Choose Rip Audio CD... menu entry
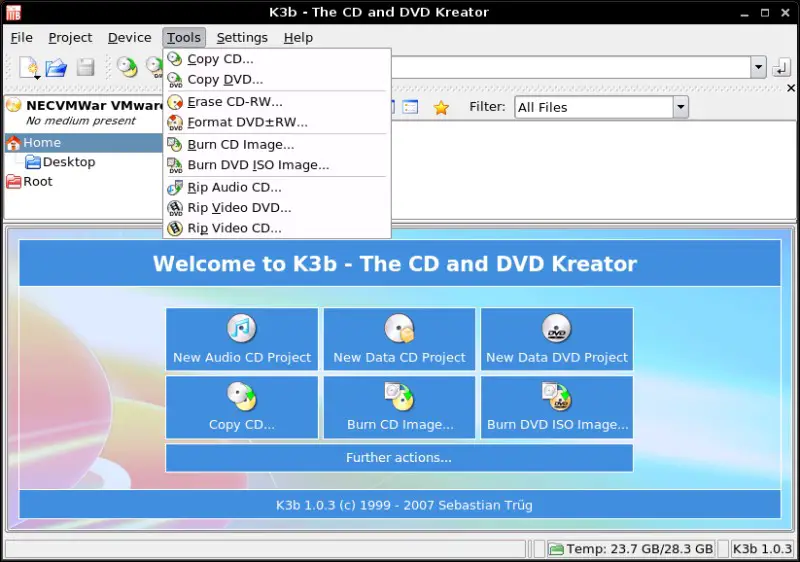800x562 pixels. (277, 188)
